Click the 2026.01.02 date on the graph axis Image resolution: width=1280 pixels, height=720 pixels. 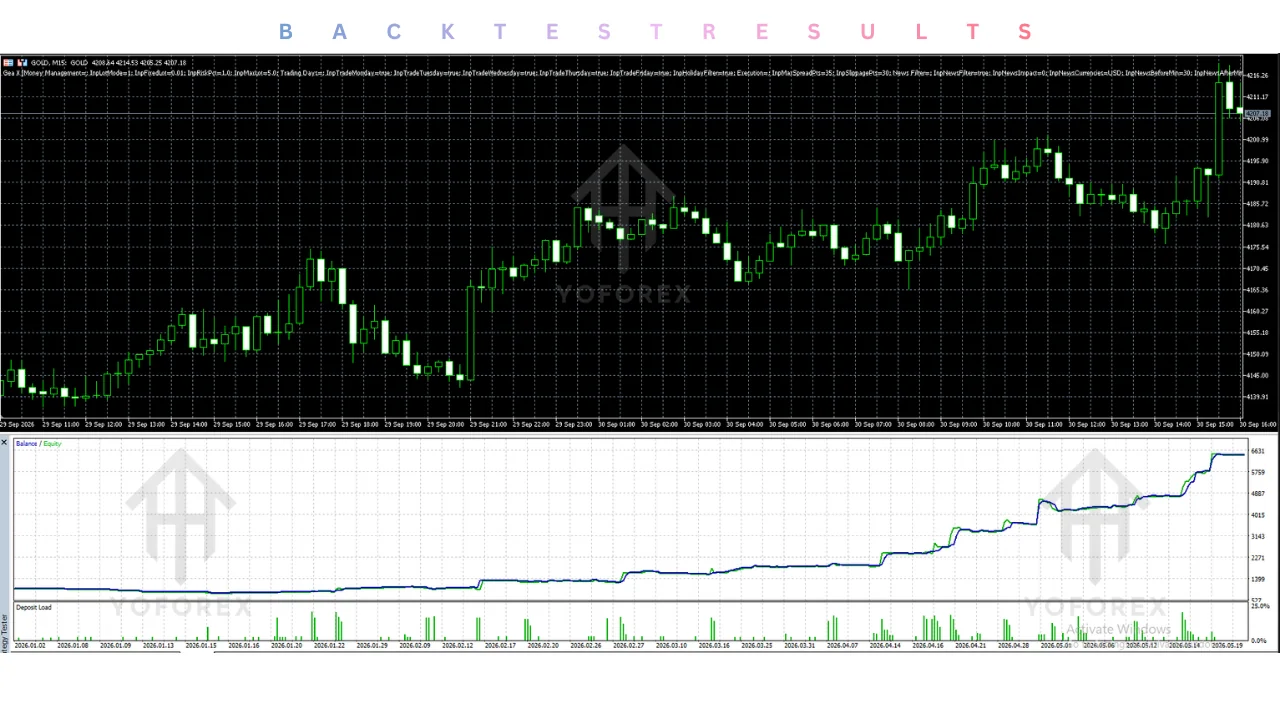pos(30,646)
